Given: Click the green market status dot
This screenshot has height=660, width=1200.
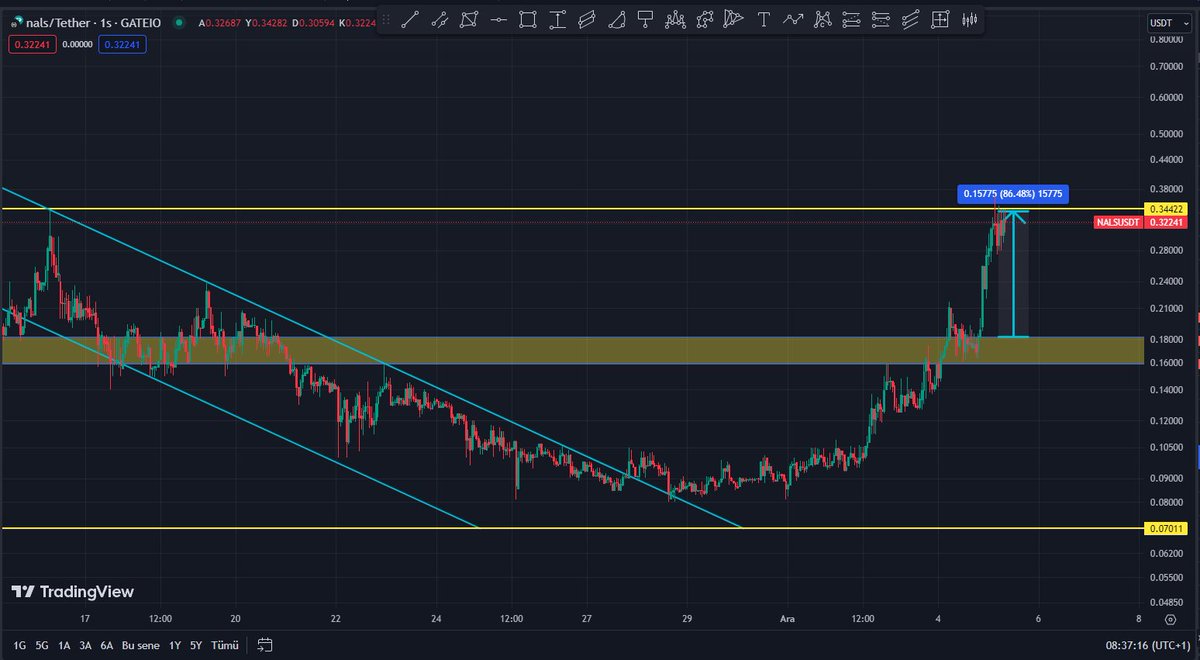Looking at the screenshot, I should click(178, 23).
